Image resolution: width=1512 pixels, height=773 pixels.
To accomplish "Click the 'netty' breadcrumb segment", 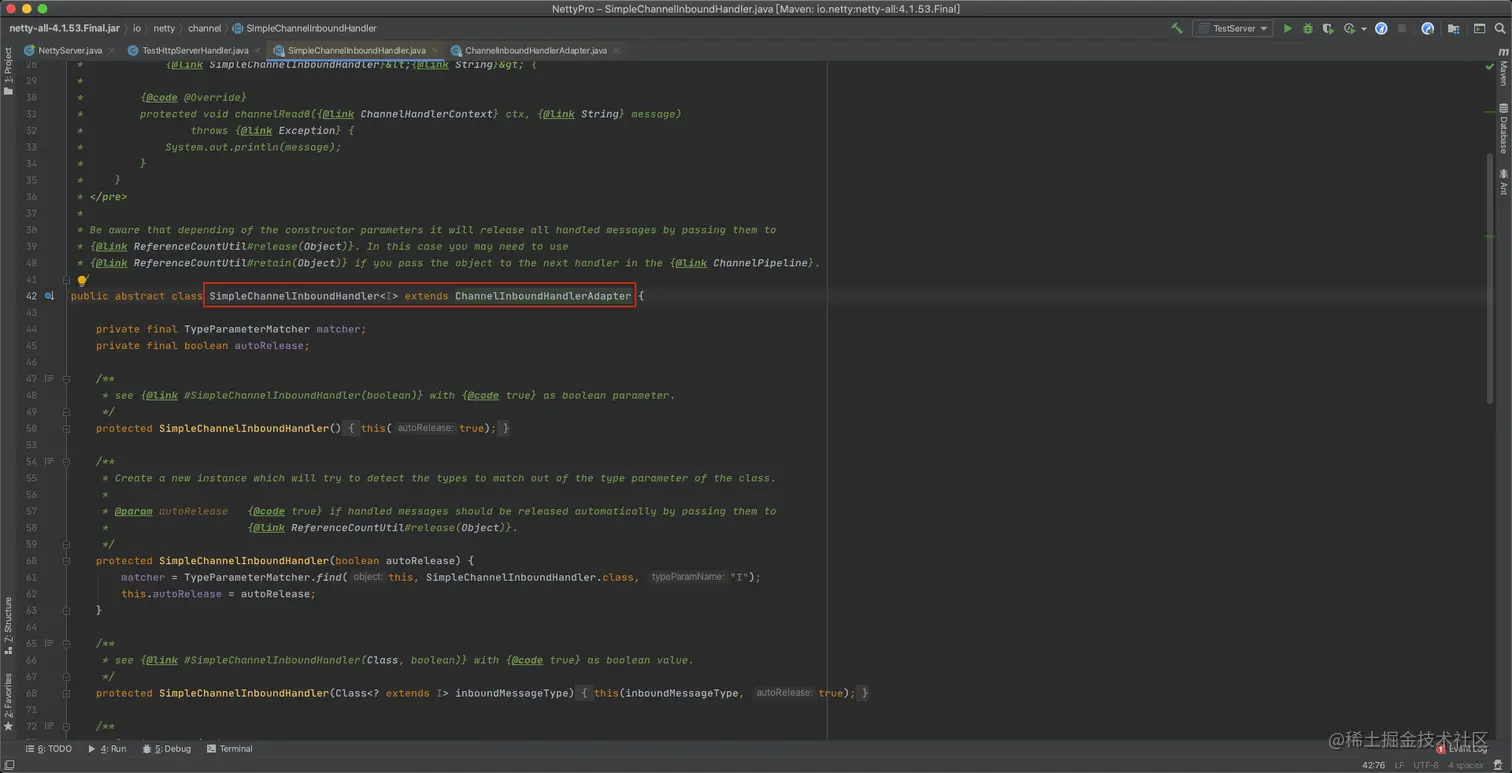I will coord(164,29).
